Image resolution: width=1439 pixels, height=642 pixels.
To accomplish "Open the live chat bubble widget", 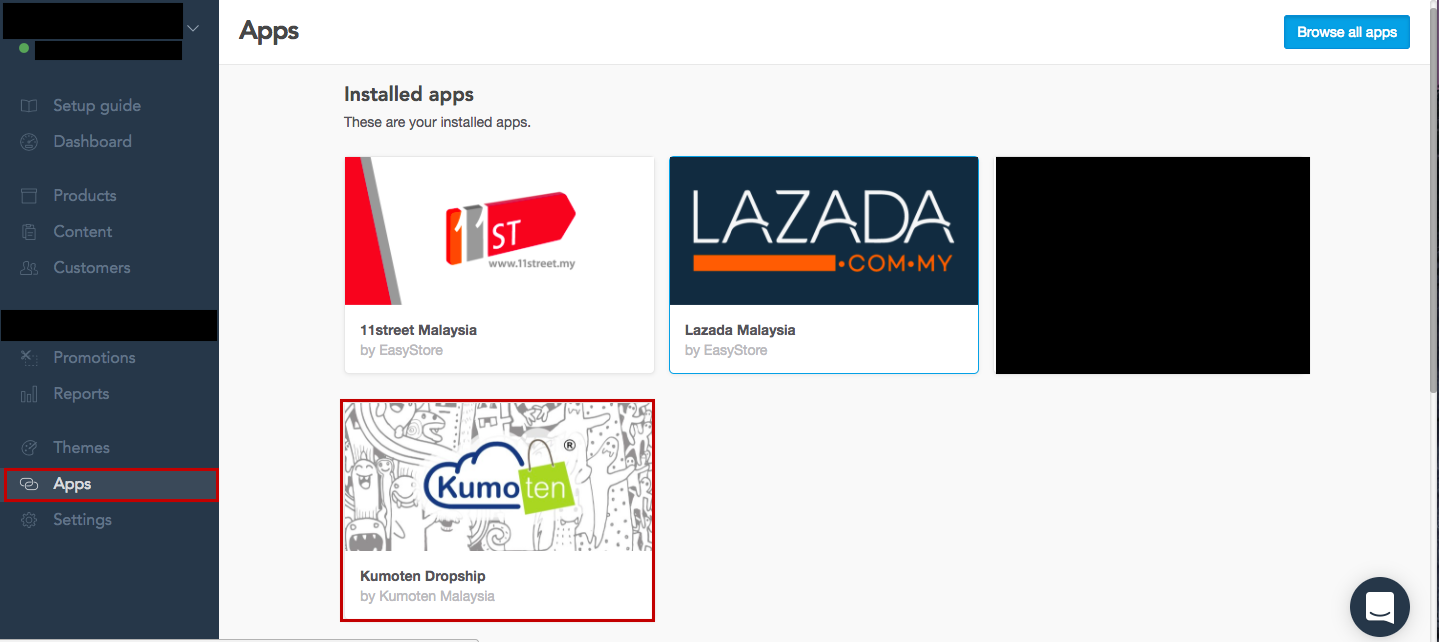I will [1380, 607].
